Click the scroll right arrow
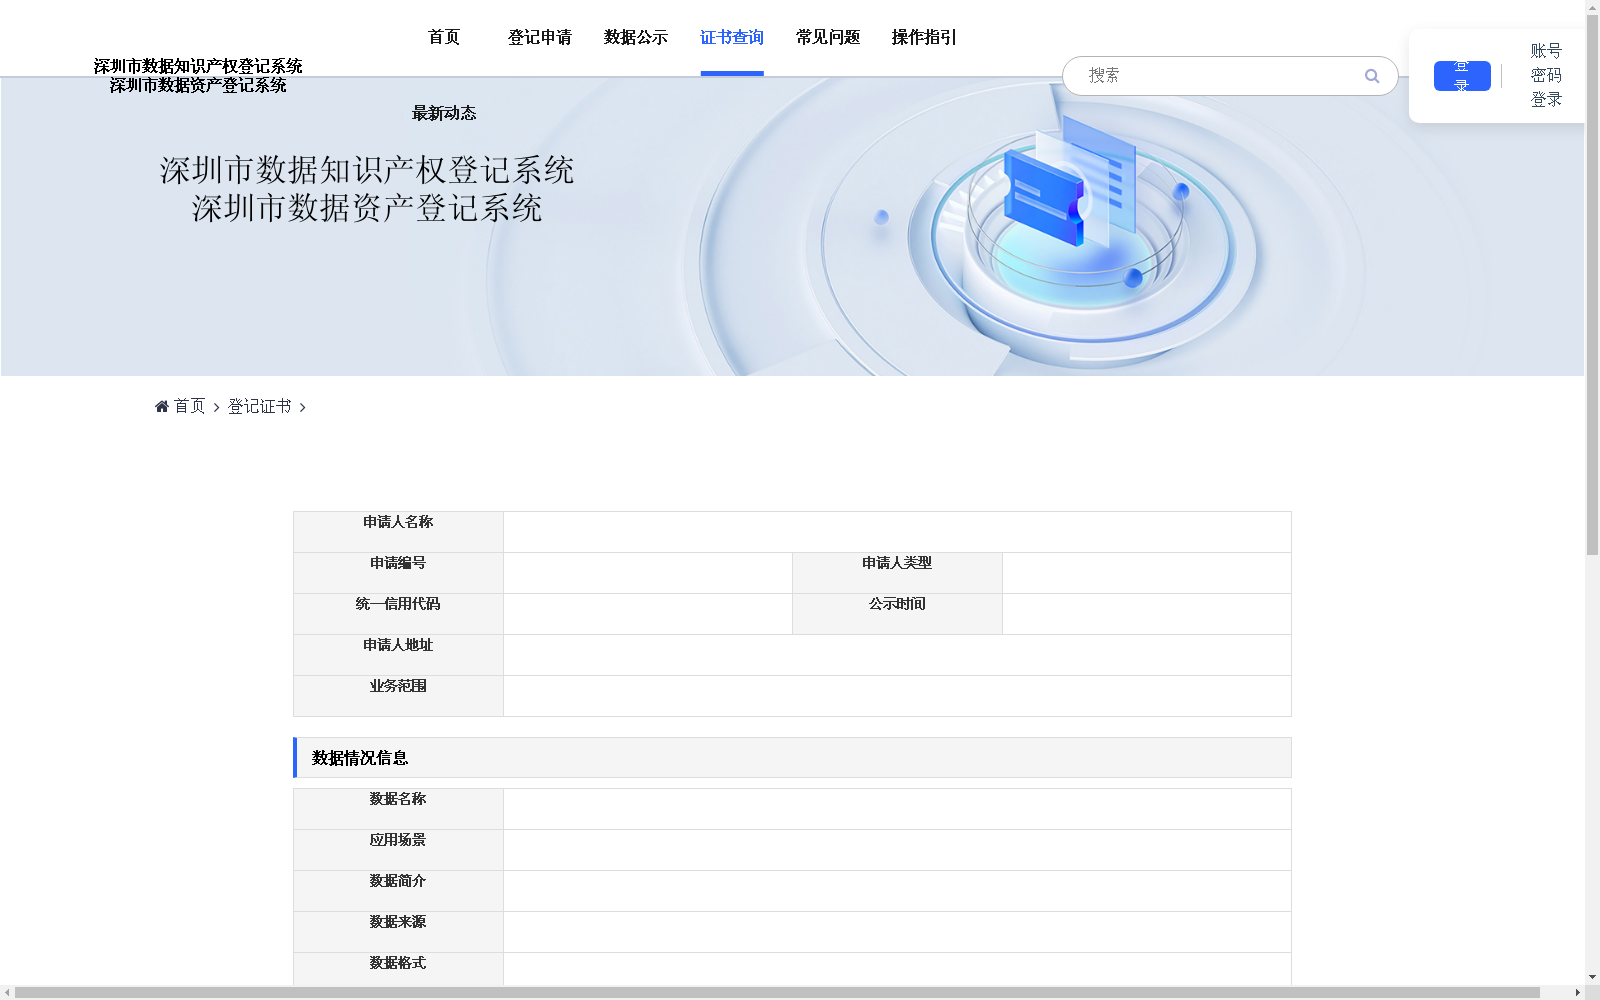The width and height of the screenshot is (1600, 1000). coord(1578,993)
